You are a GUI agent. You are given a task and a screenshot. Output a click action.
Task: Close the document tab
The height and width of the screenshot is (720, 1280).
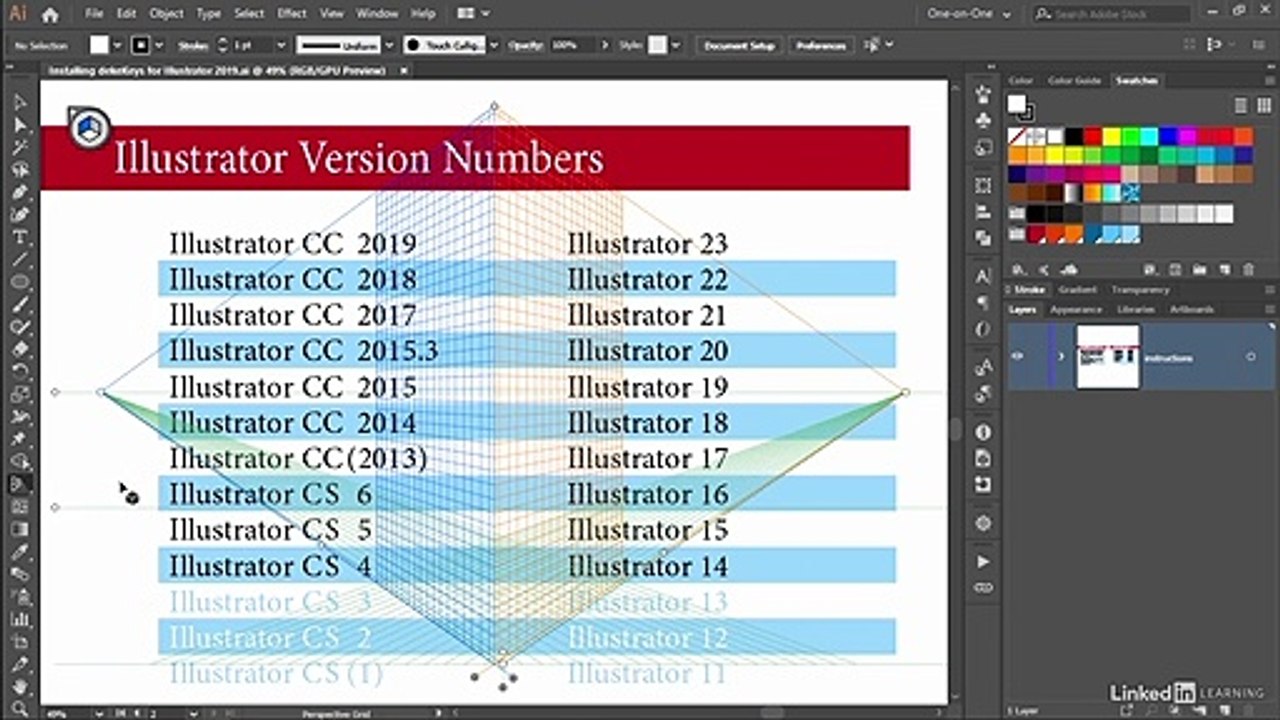(403, 71)
